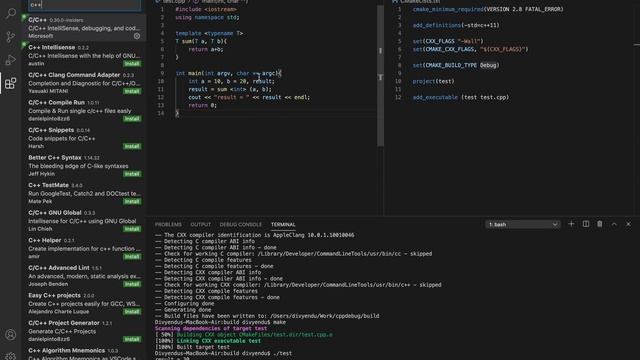Switch to the OUTPUT tab
This screenshot has width=640, height=360.
point(200,224)
